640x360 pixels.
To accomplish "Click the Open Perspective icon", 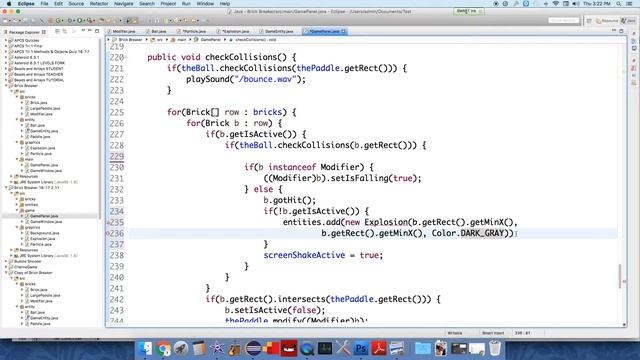I will coord(589,20).
